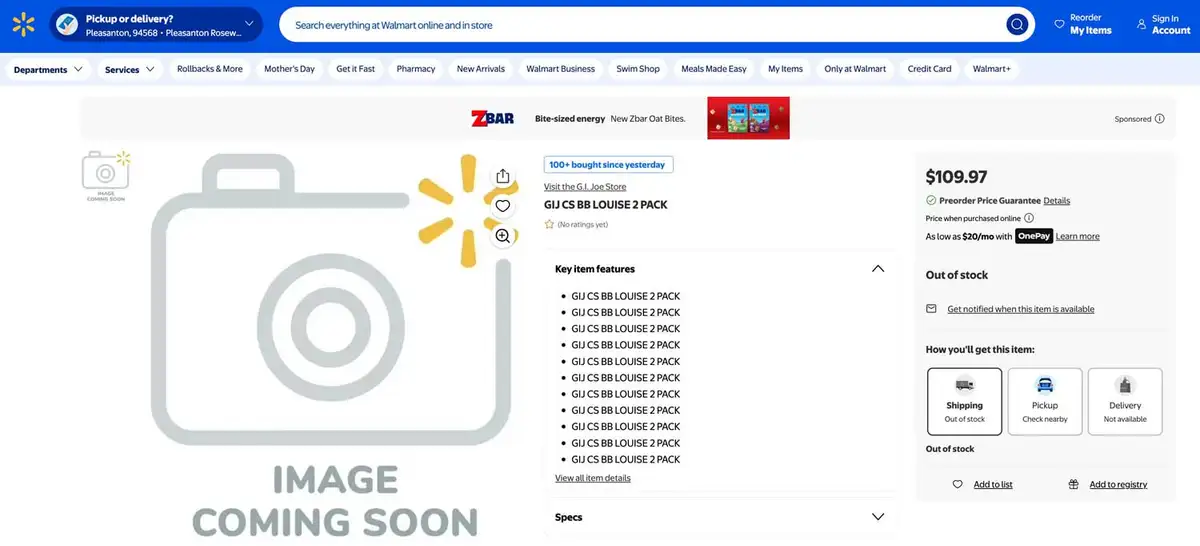Add item to favorites heart icon
Screen dimensions: 1200x546
pos(503,206)
